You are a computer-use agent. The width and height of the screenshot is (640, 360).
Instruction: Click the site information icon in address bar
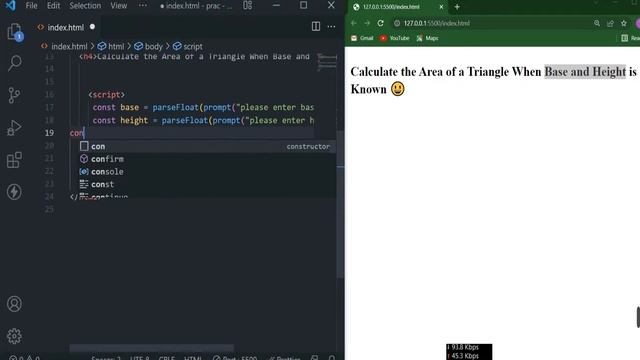[397, 23]
